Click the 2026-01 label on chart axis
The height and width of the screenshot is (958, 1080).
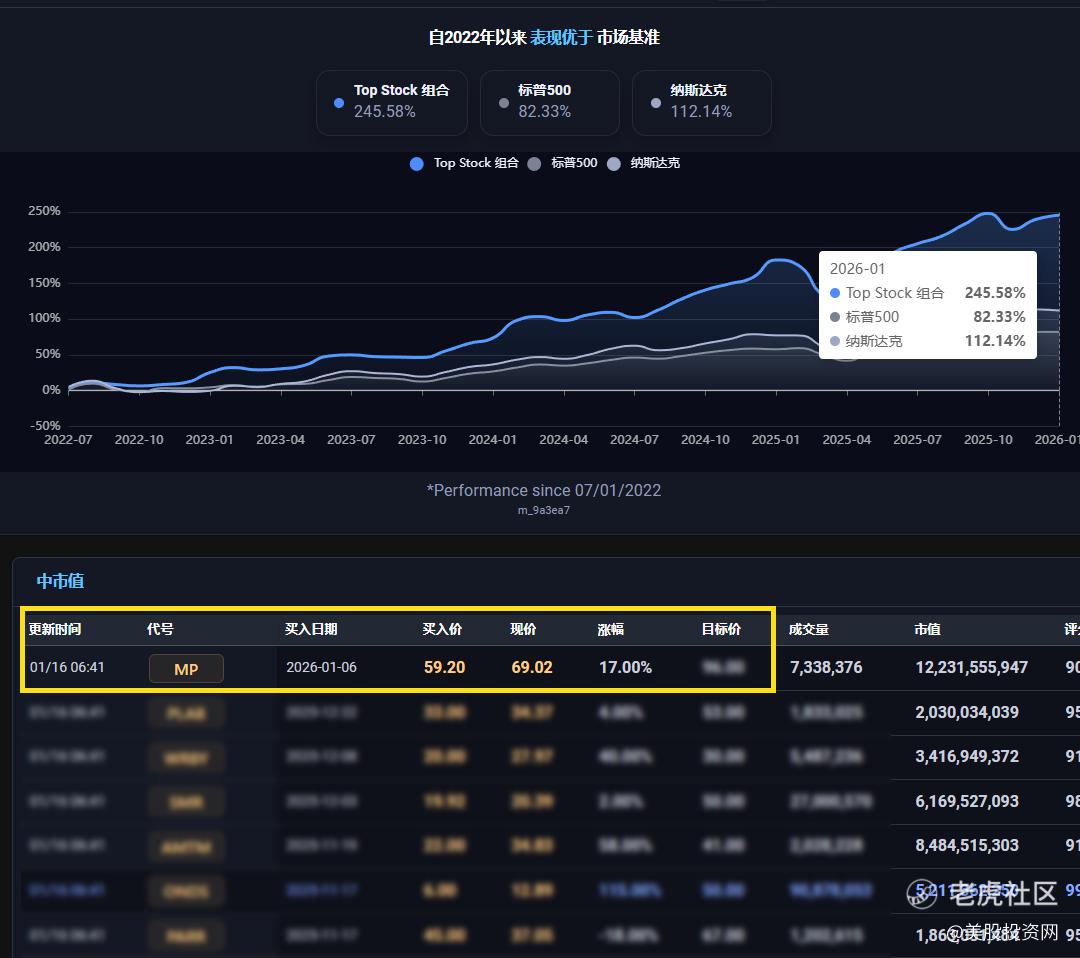[1056, 439]
